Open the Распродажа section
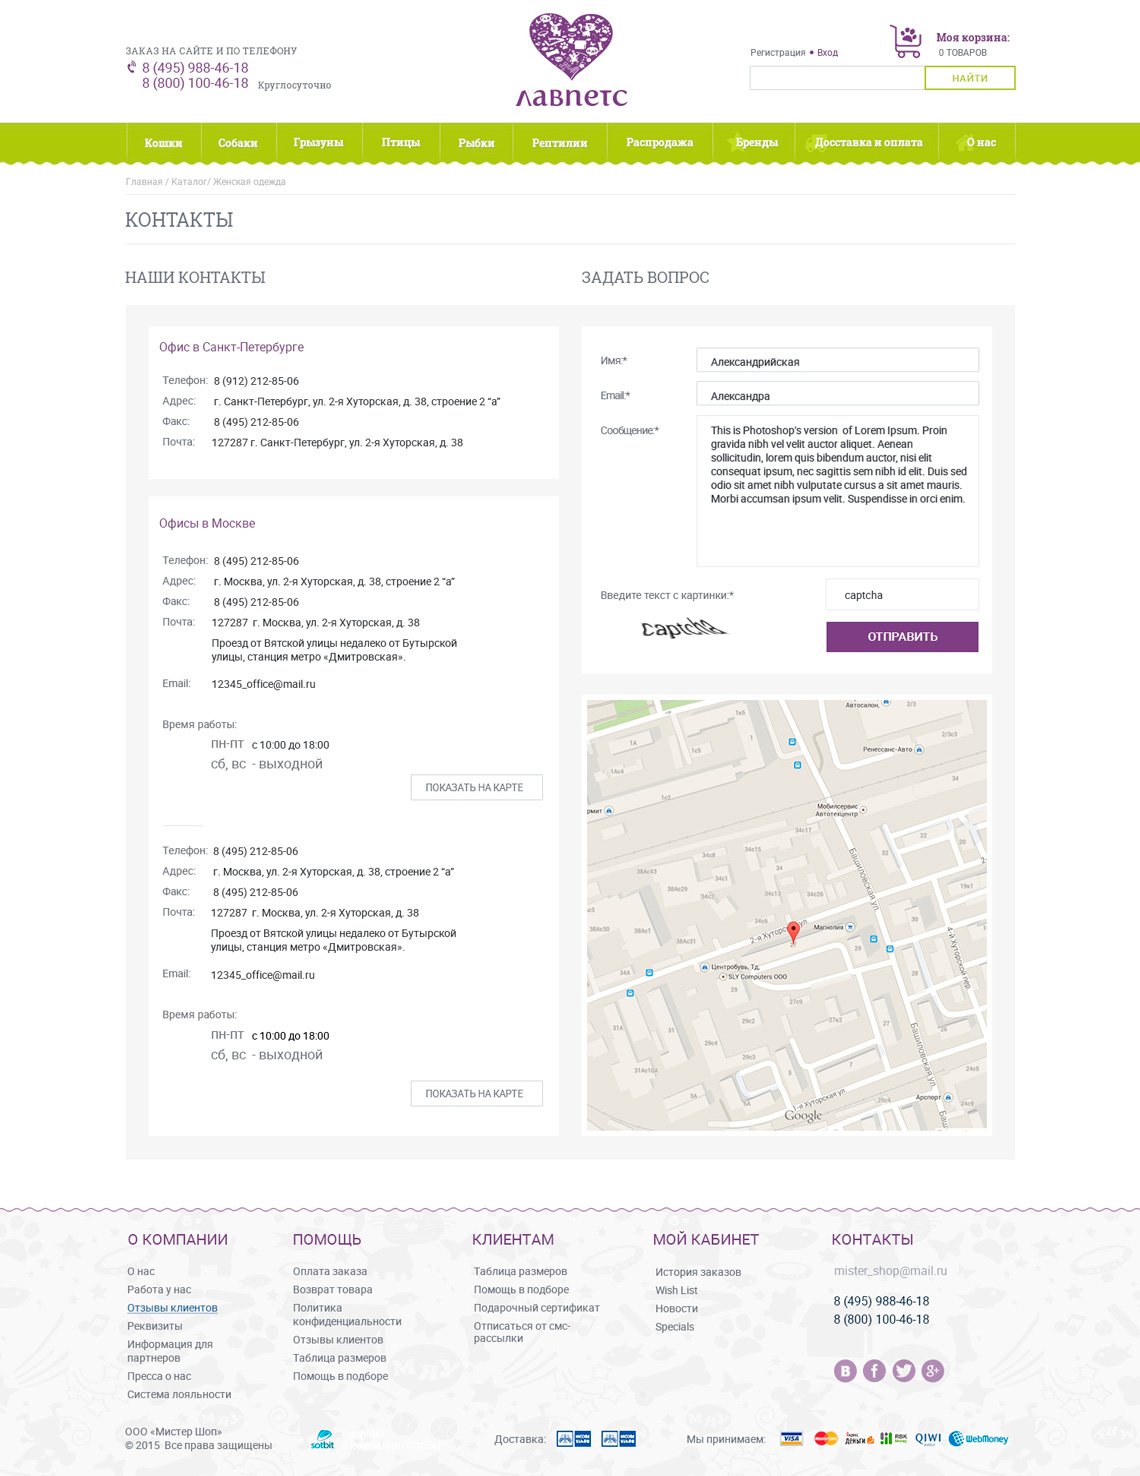Image resolution: width=1140 pixels, height=1476 pixels. (660, 143)
